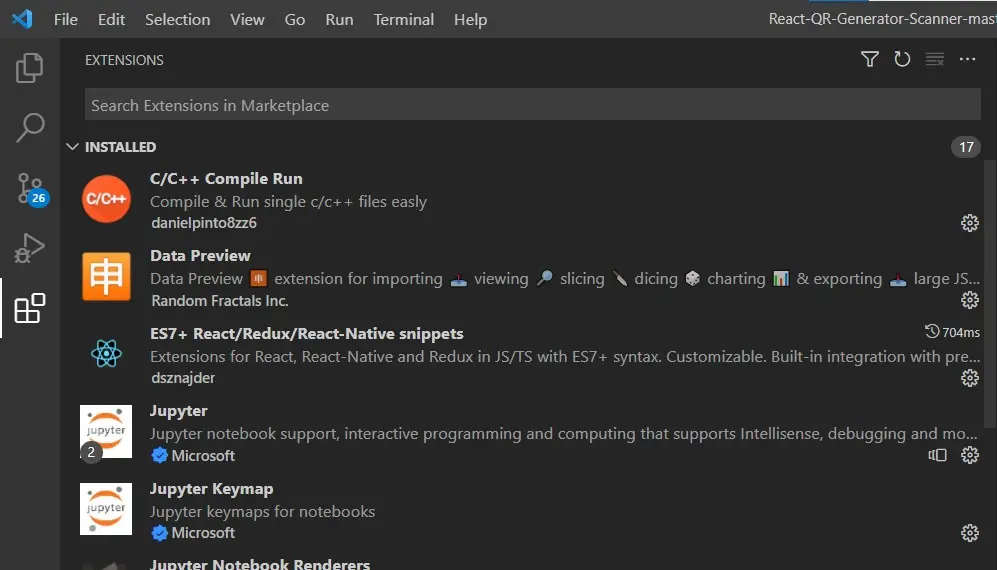The width and height of the screenshot is (997, 570).
Task: Click the window title React-QR-Generator-Scanner
Action: point(883,19)
